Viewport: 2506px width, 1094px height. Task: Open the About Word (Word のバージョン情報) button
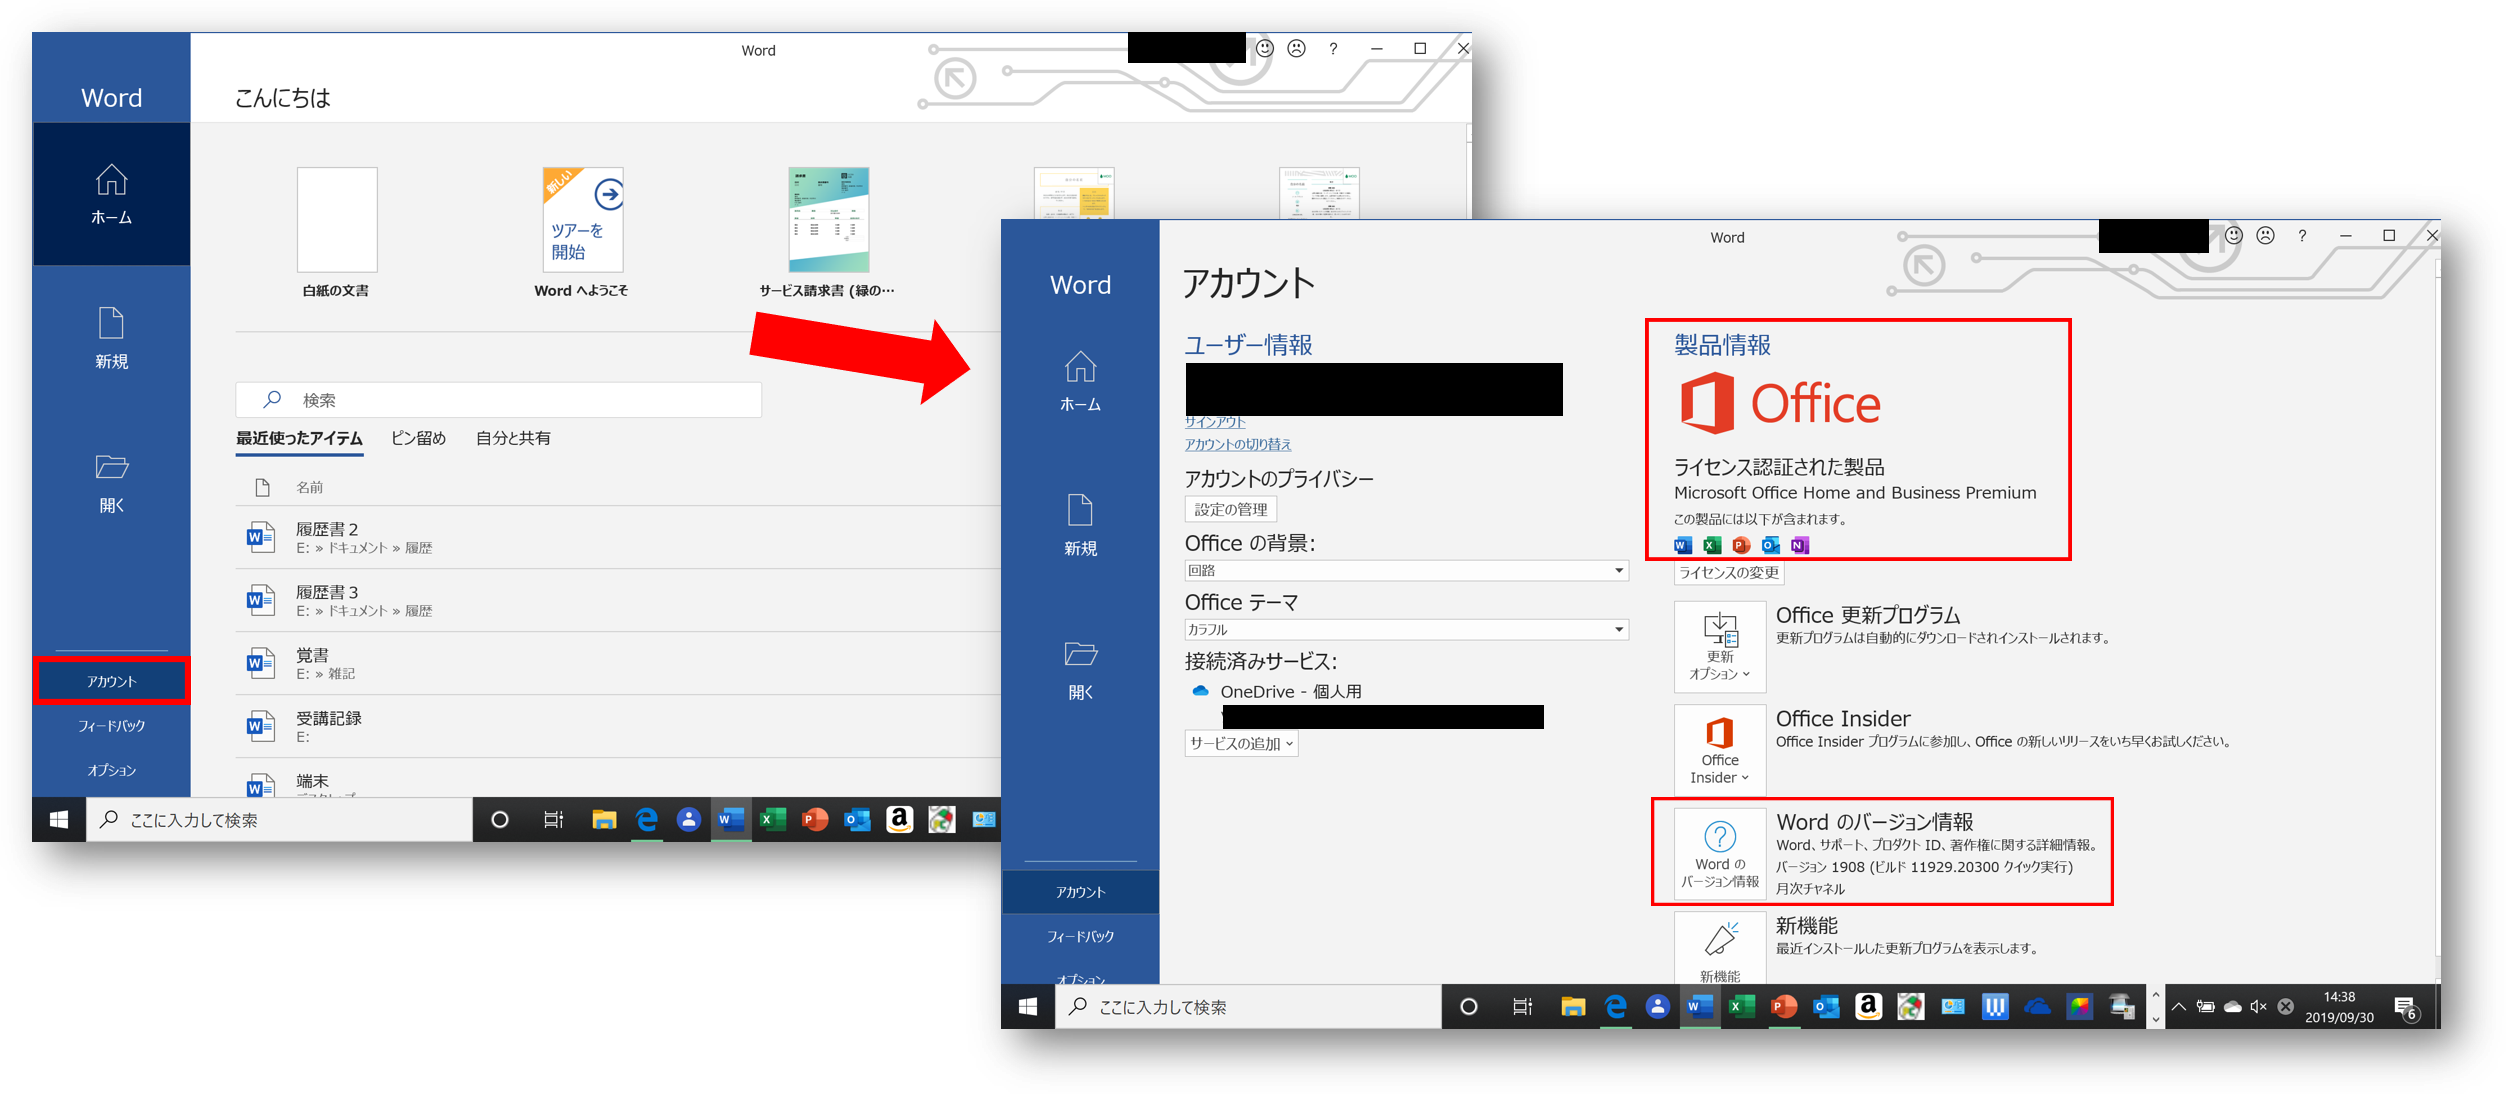[1720, 853]
